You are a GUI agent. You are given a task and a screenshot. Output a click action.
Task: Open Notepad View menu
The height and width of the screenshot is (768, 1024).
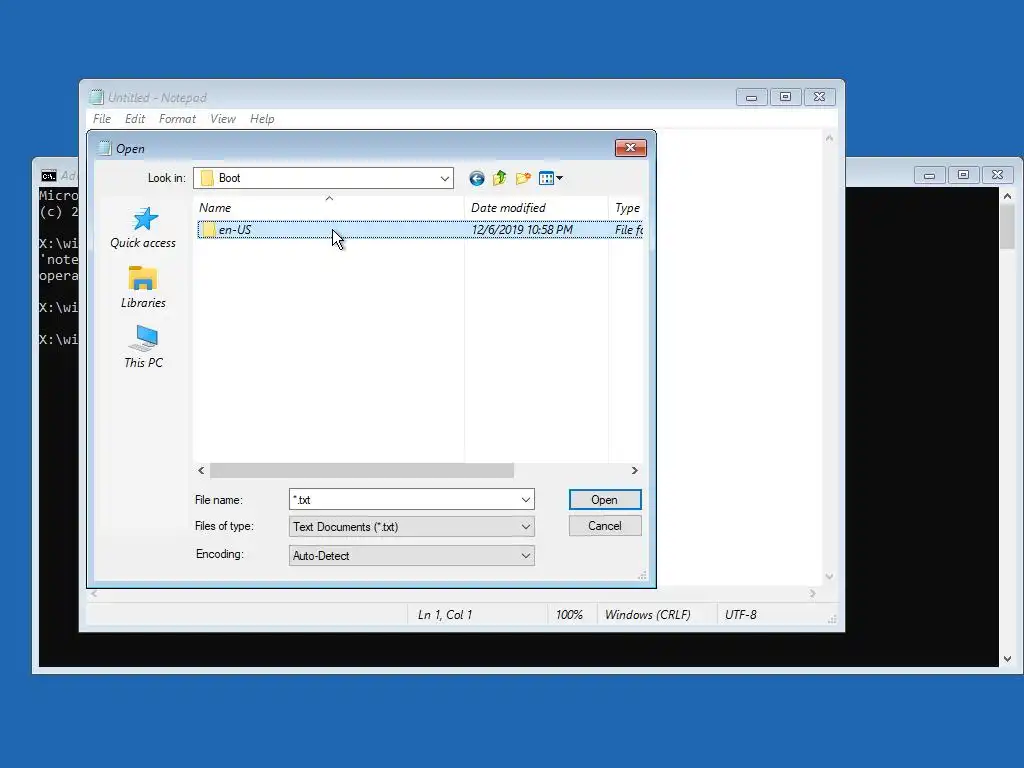[x=223, y=119]
